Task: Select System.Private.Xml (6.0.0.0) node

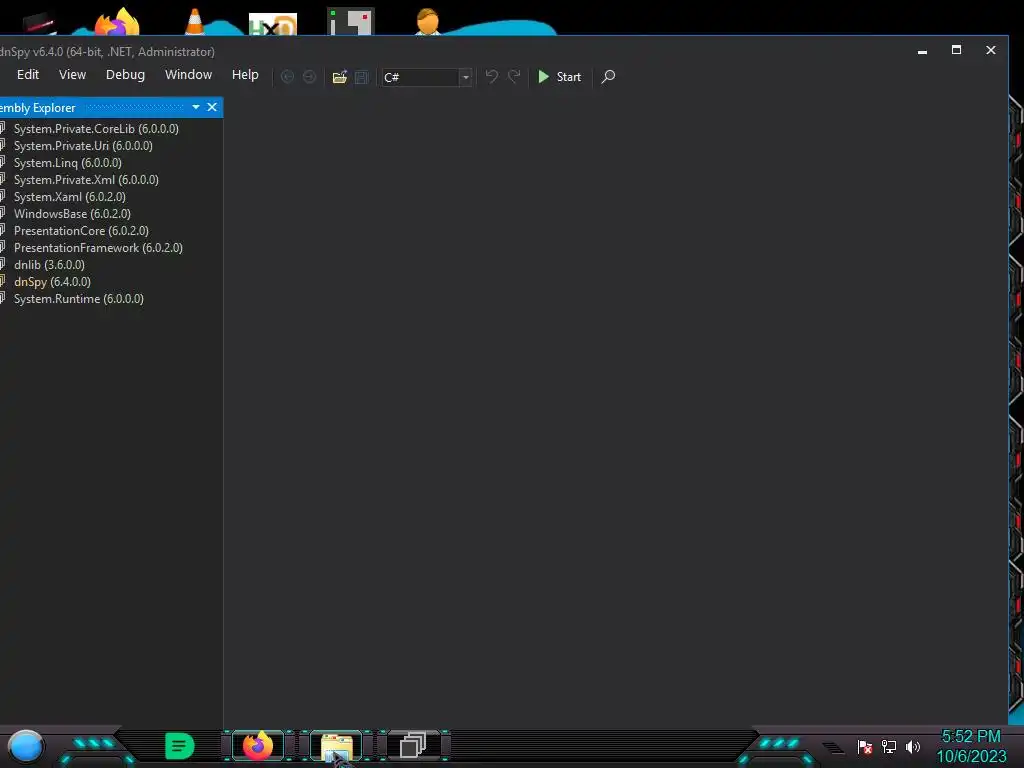Action: tap(86, 180)
